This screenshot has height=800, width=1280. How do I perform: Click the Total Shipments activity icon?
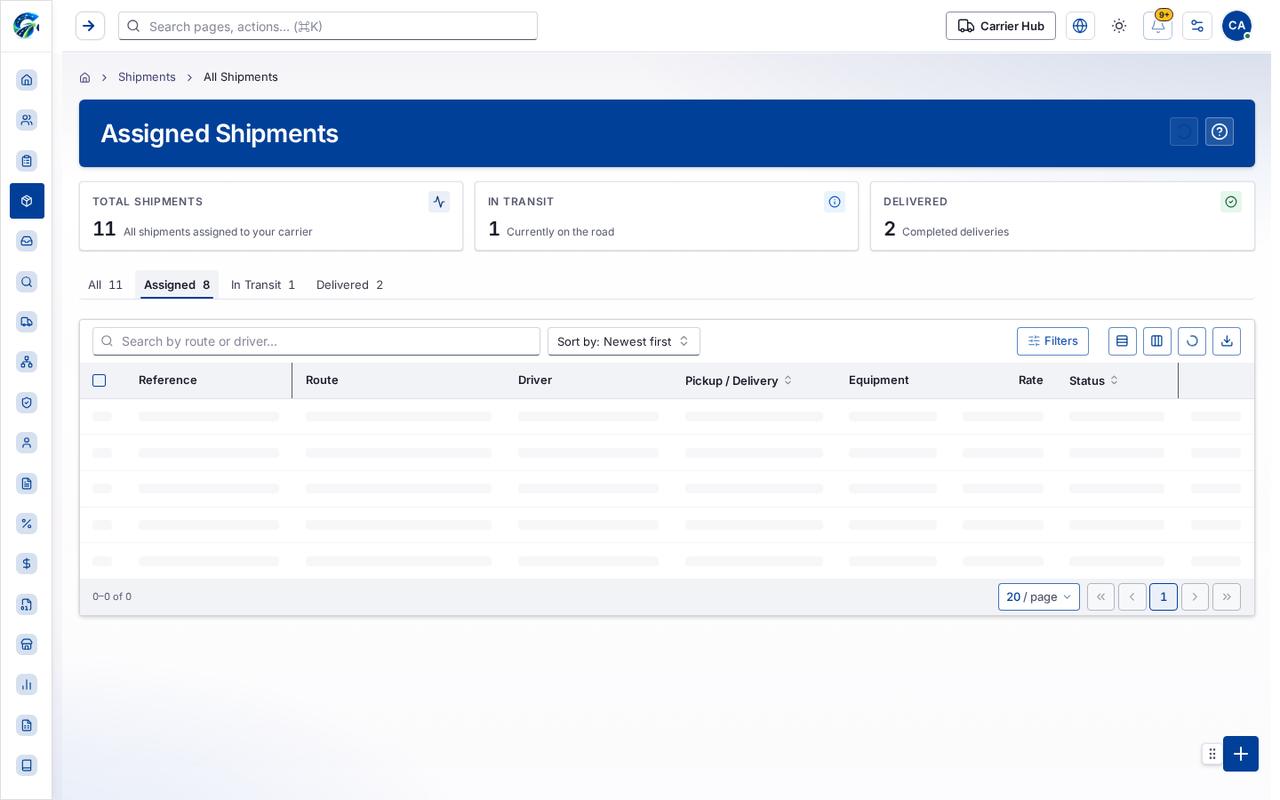point(439,202)
